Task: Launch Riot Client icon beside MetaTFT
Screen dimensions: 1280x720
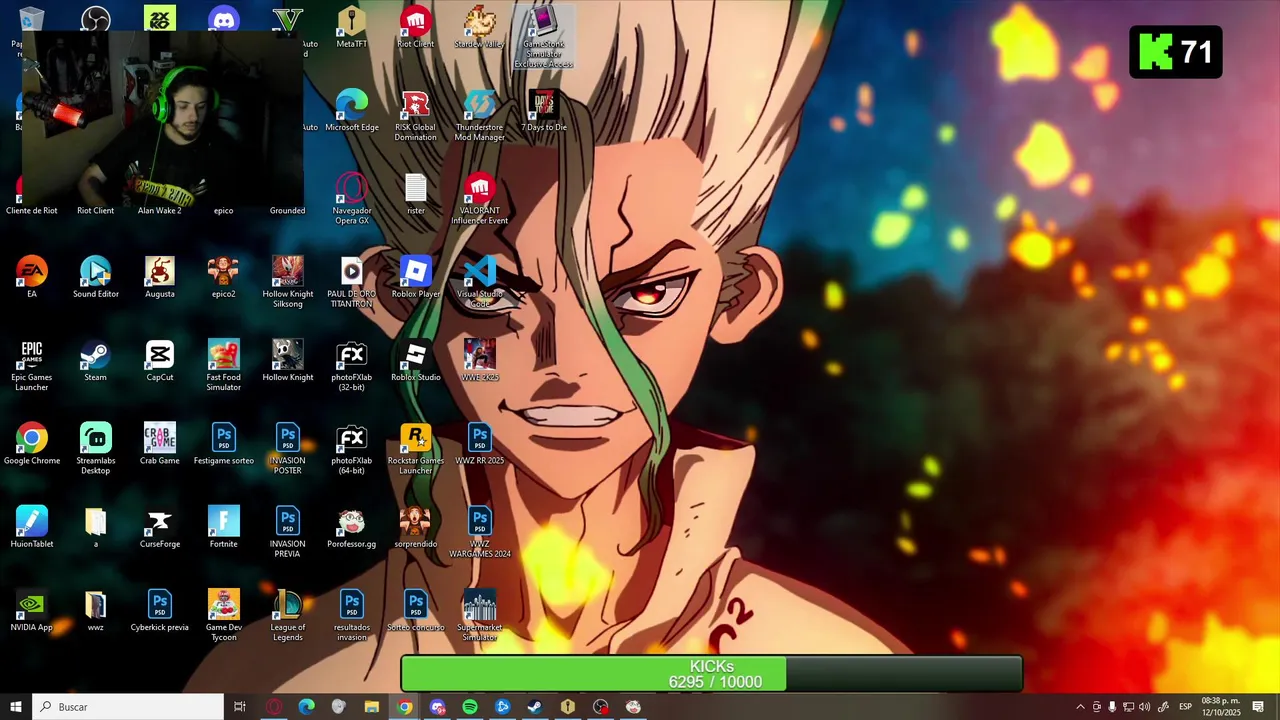Action: (x=415, y=29)
